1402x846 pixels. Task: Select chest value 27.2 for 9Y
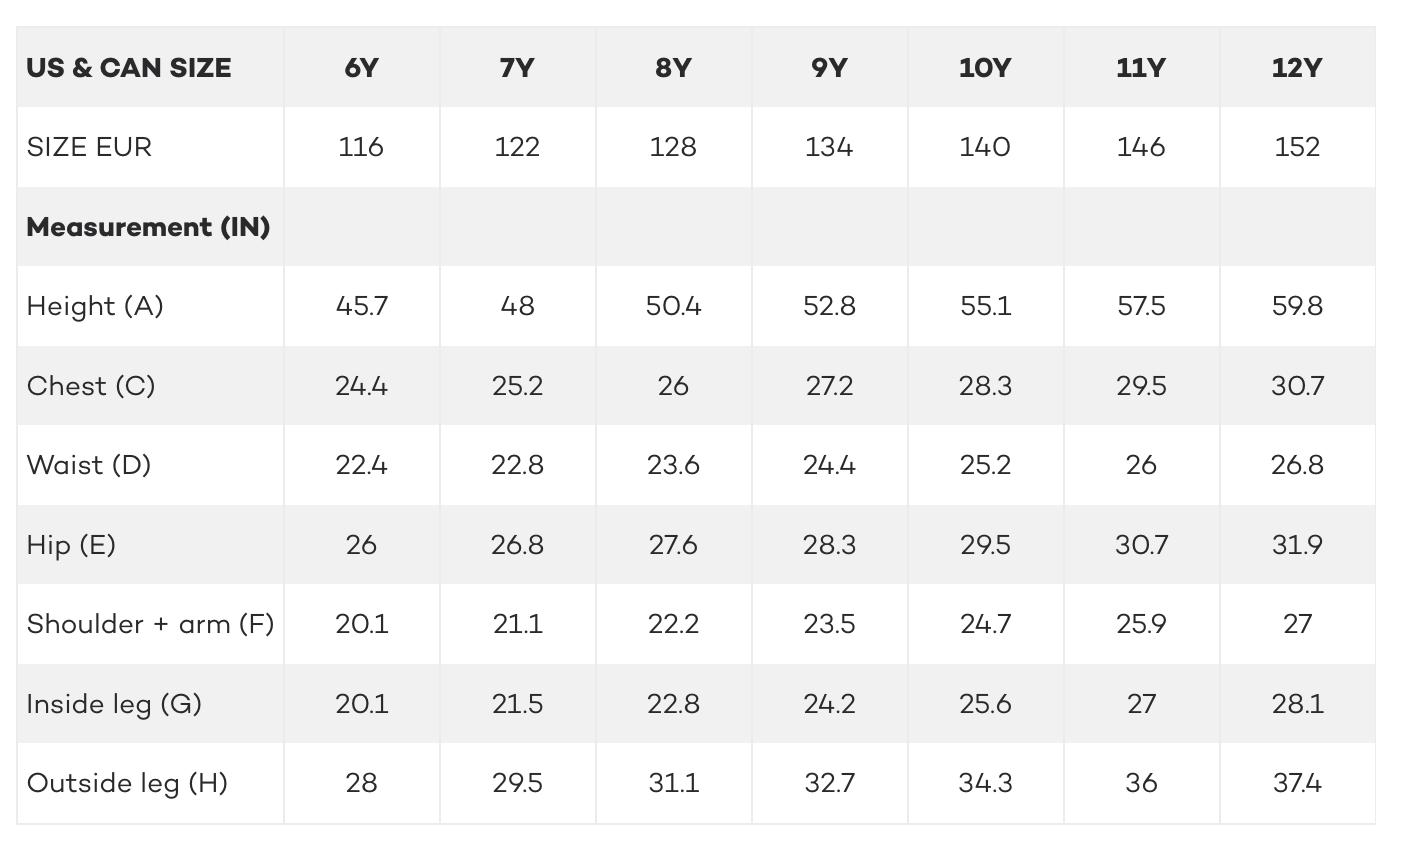pos(829,386)
